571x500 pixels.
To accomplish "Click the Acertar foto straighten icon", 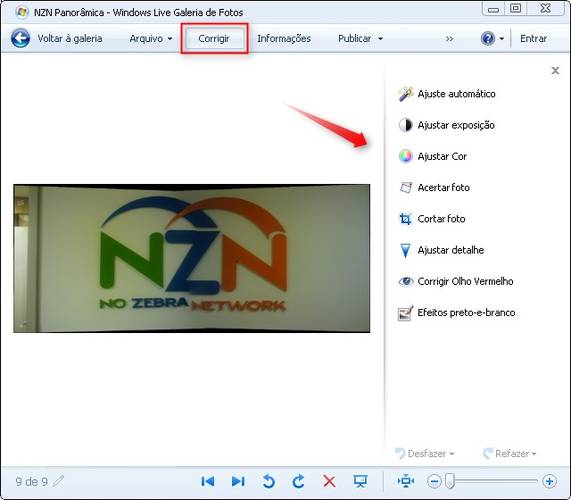I will tap(406, 188).
